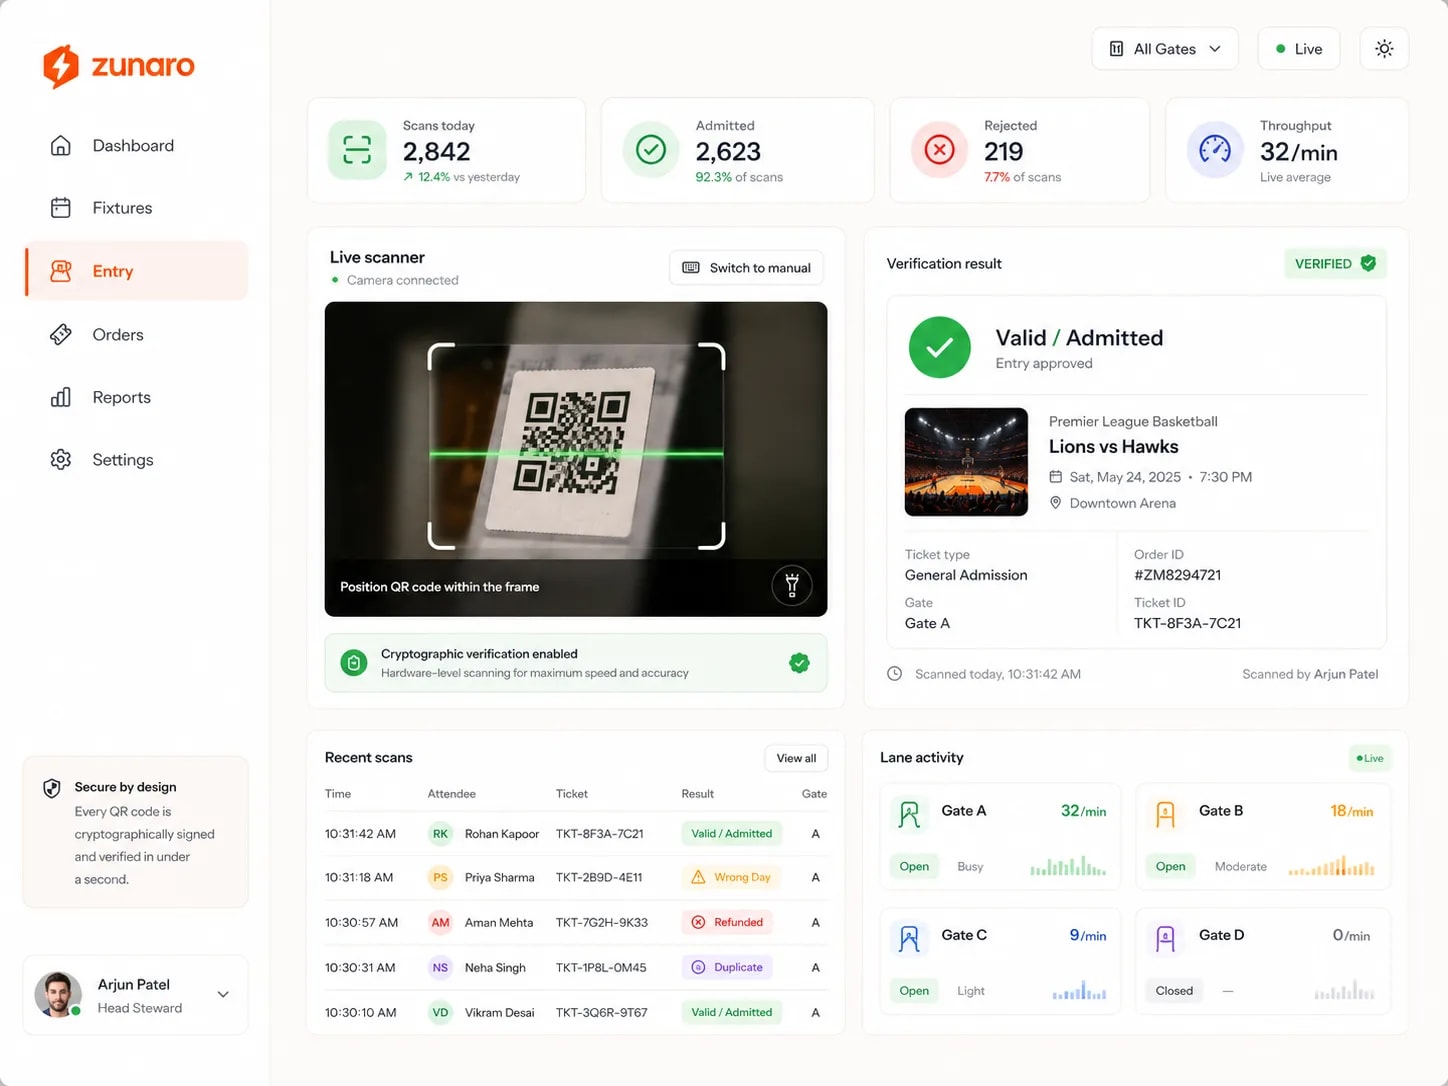Click the Gate A activity bar chart
The image size is (1448, 1086).
tap(1068, 865)
